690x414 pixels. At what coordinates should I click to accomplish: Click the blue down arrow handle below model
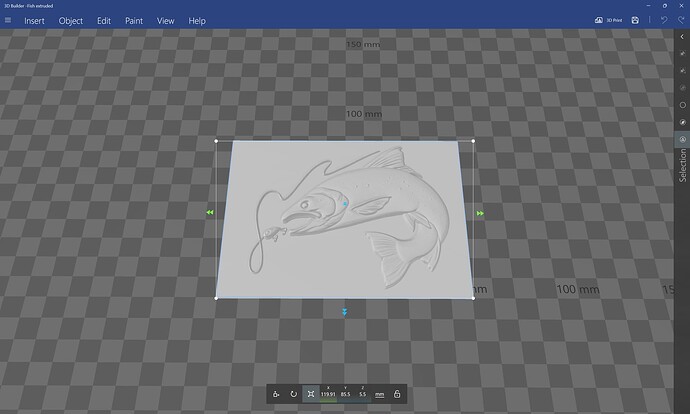[345, 312]
